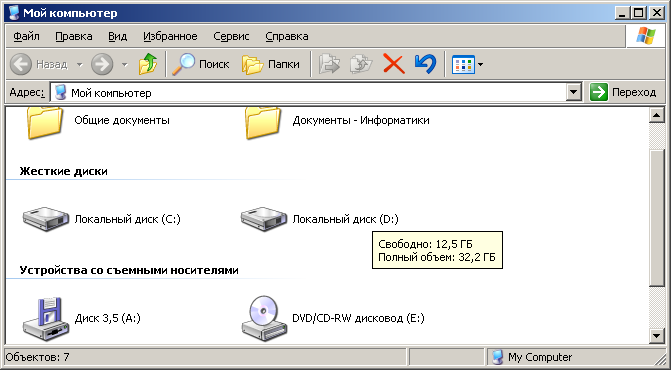The width and height of the screenshot is (671, 370).
Task: Maximize the Мой компьютер window
Action: coord(638,13)
